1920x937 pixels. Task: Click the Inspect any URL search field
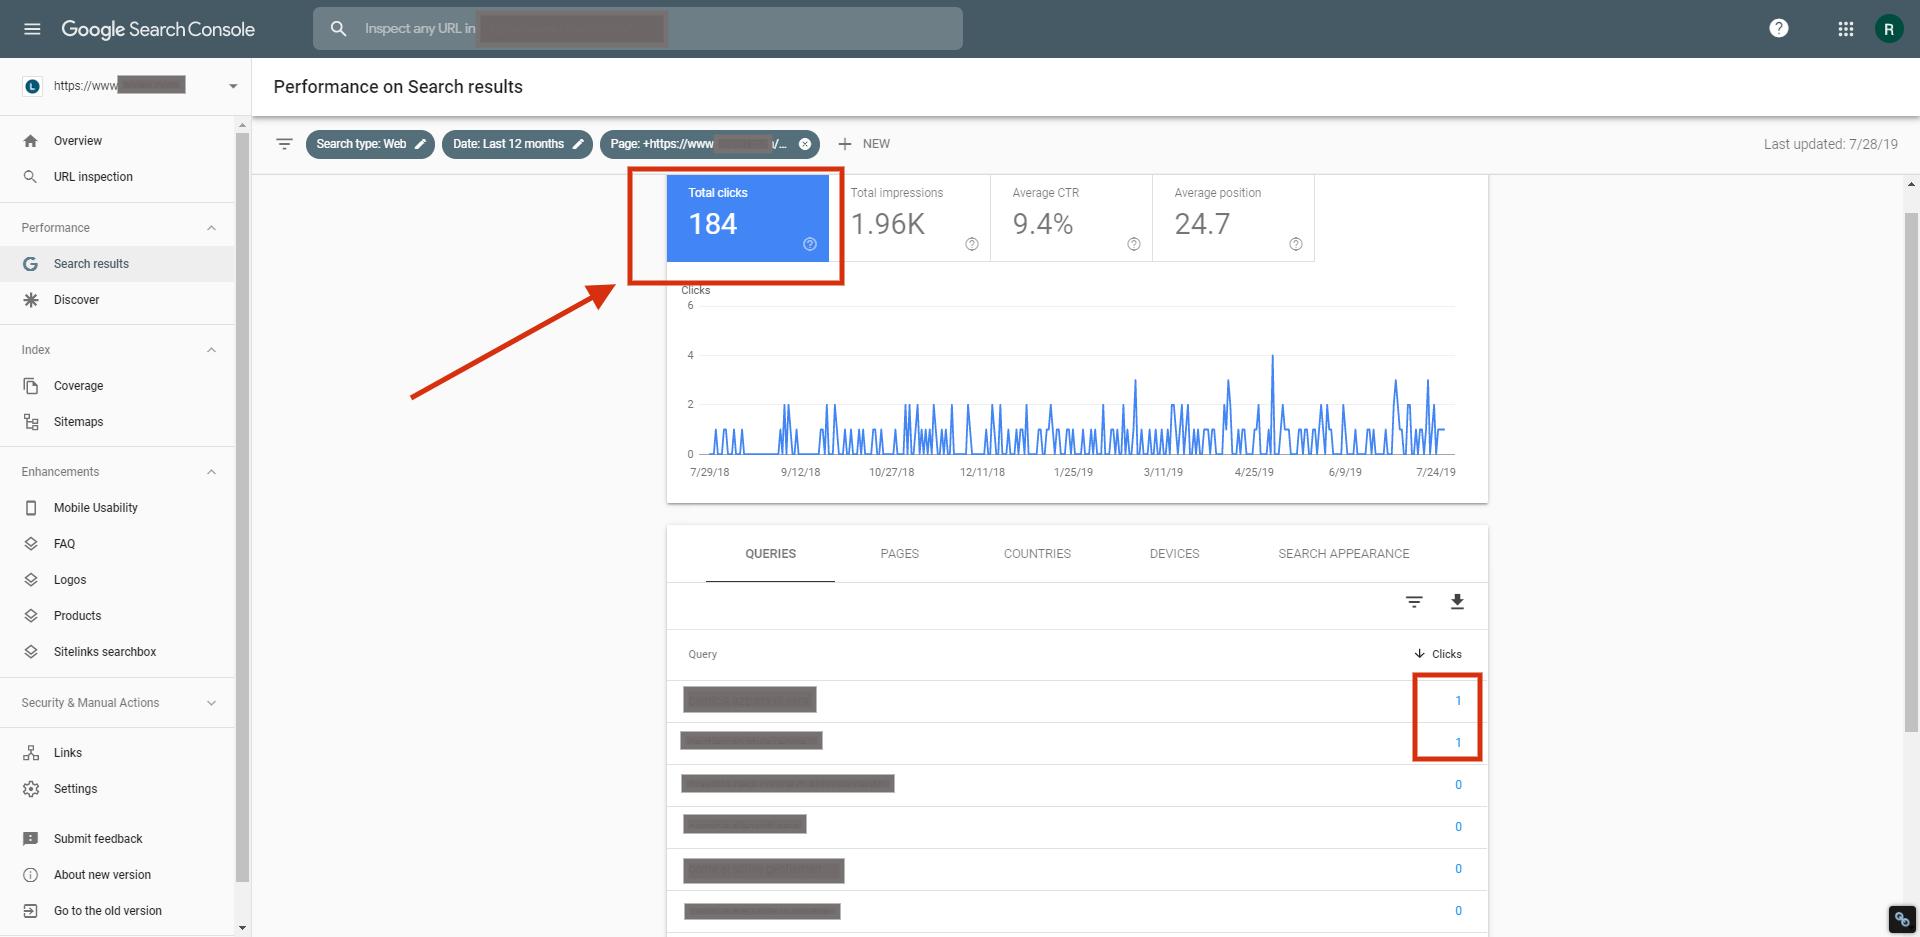click(x=638, y=29)
